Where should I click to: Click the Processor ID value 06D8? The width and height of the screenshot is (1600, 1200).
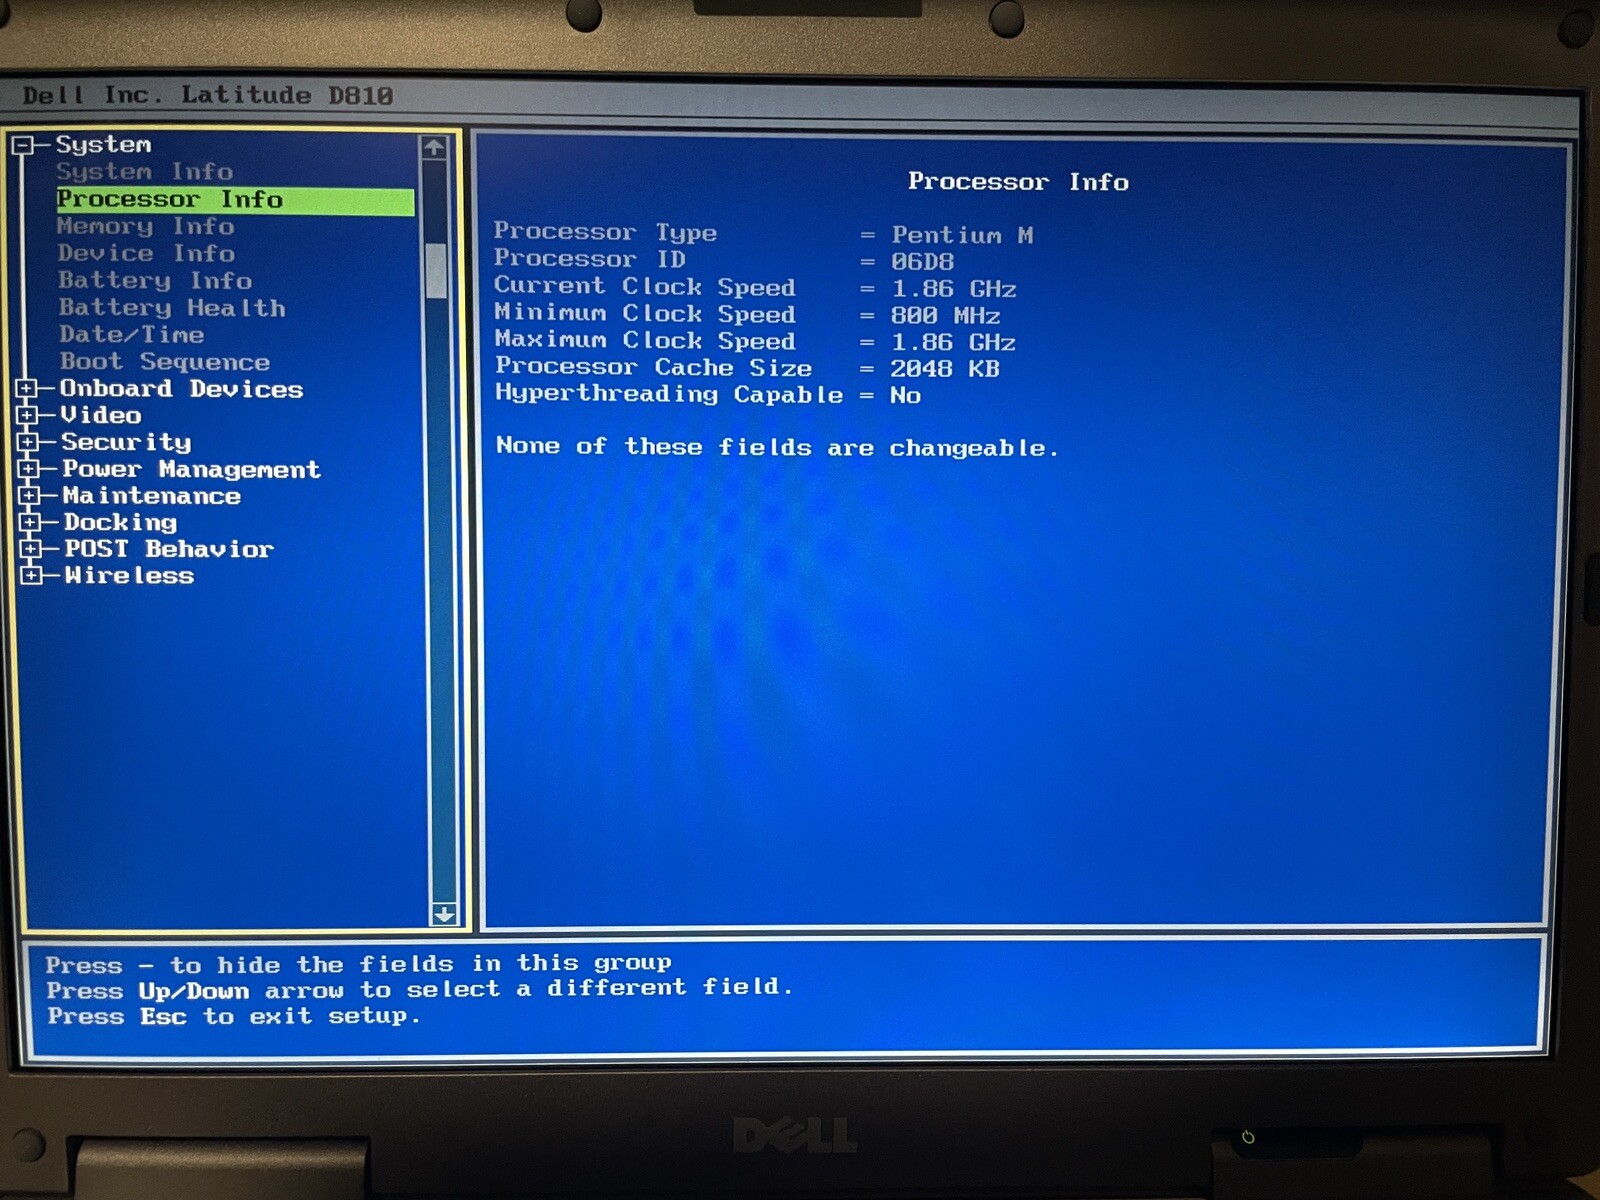[922, 262]
